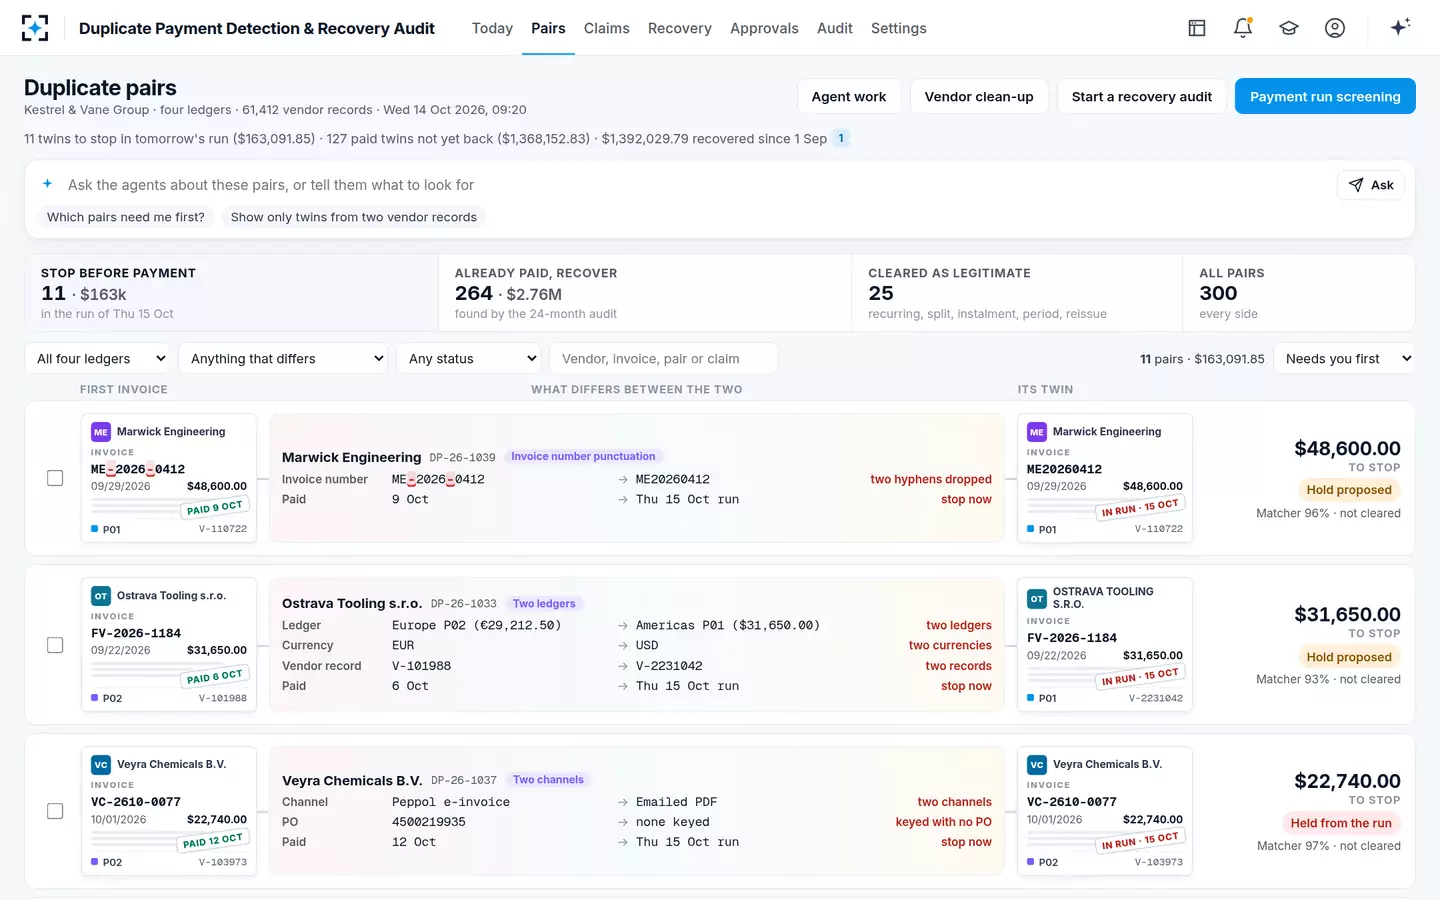
Task: Click the ME avatar on first Marwick invoice
Action: pyautogui.click(x=101, y=432)
